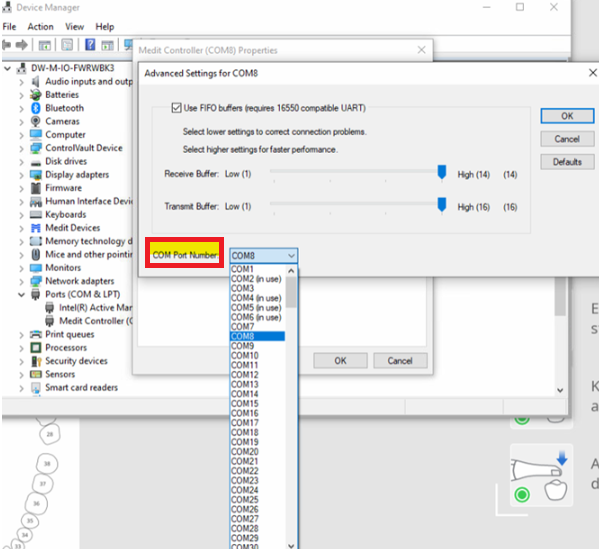Click the Cameras category icon
Screen dimensions: 599x549
(x=36, y=121)
